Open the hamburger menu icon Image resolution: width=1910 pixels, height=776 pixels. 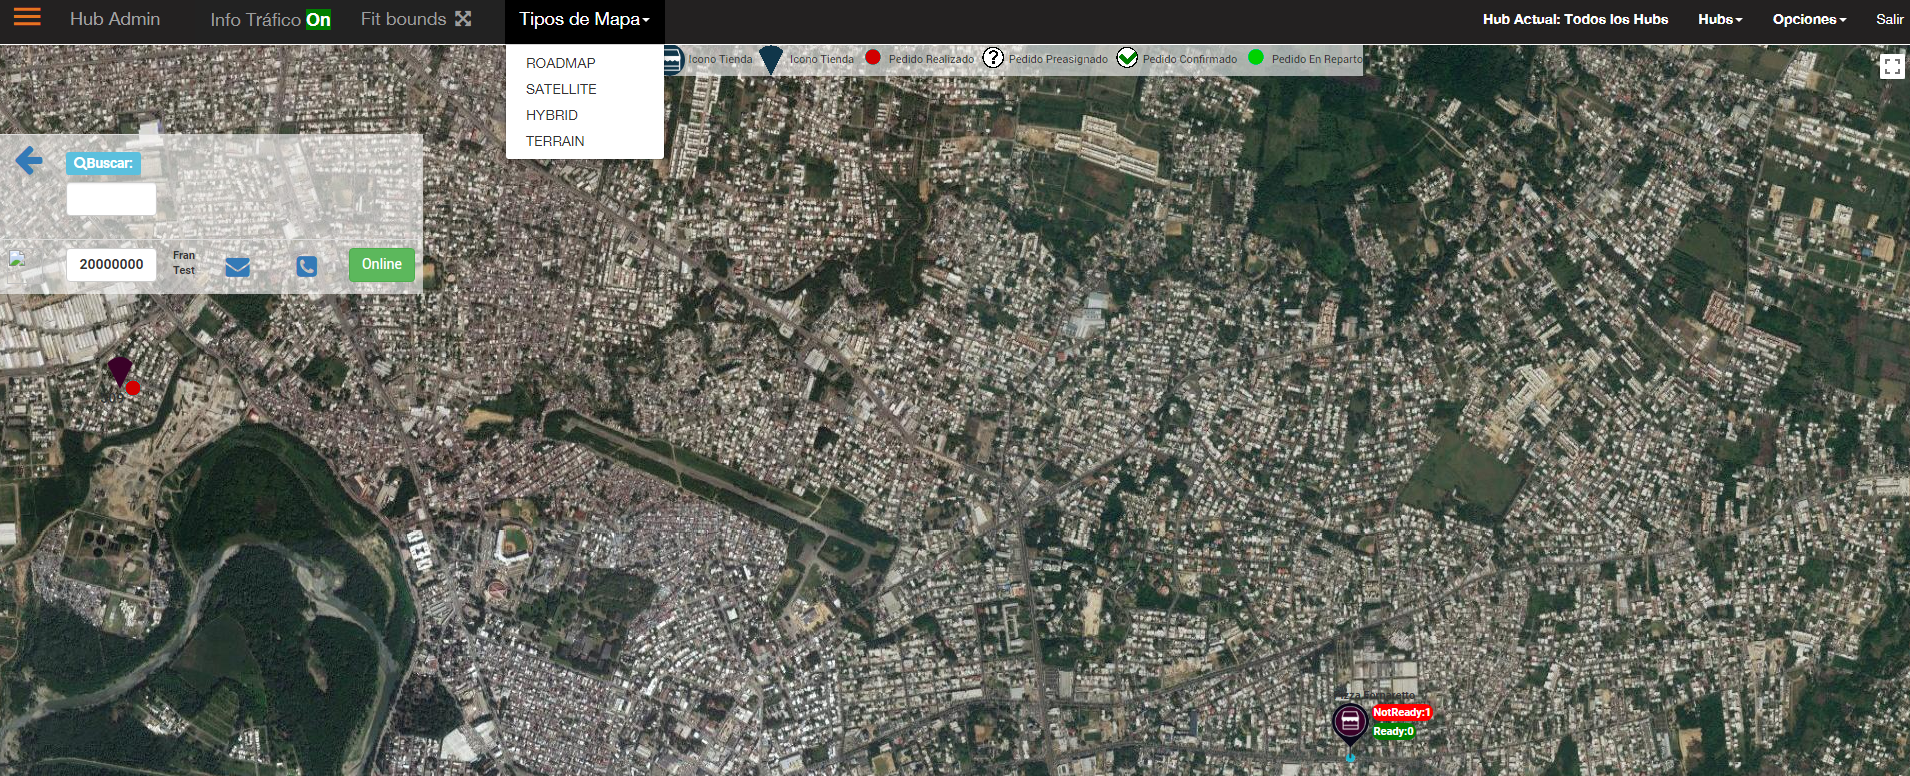tap(27, 17)
